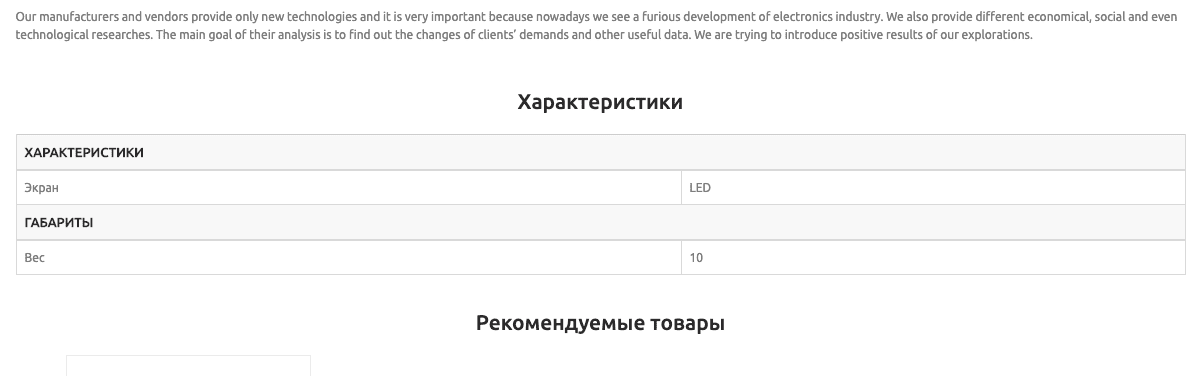
Task: Select the LED value cell
Action: click(933, 188)
